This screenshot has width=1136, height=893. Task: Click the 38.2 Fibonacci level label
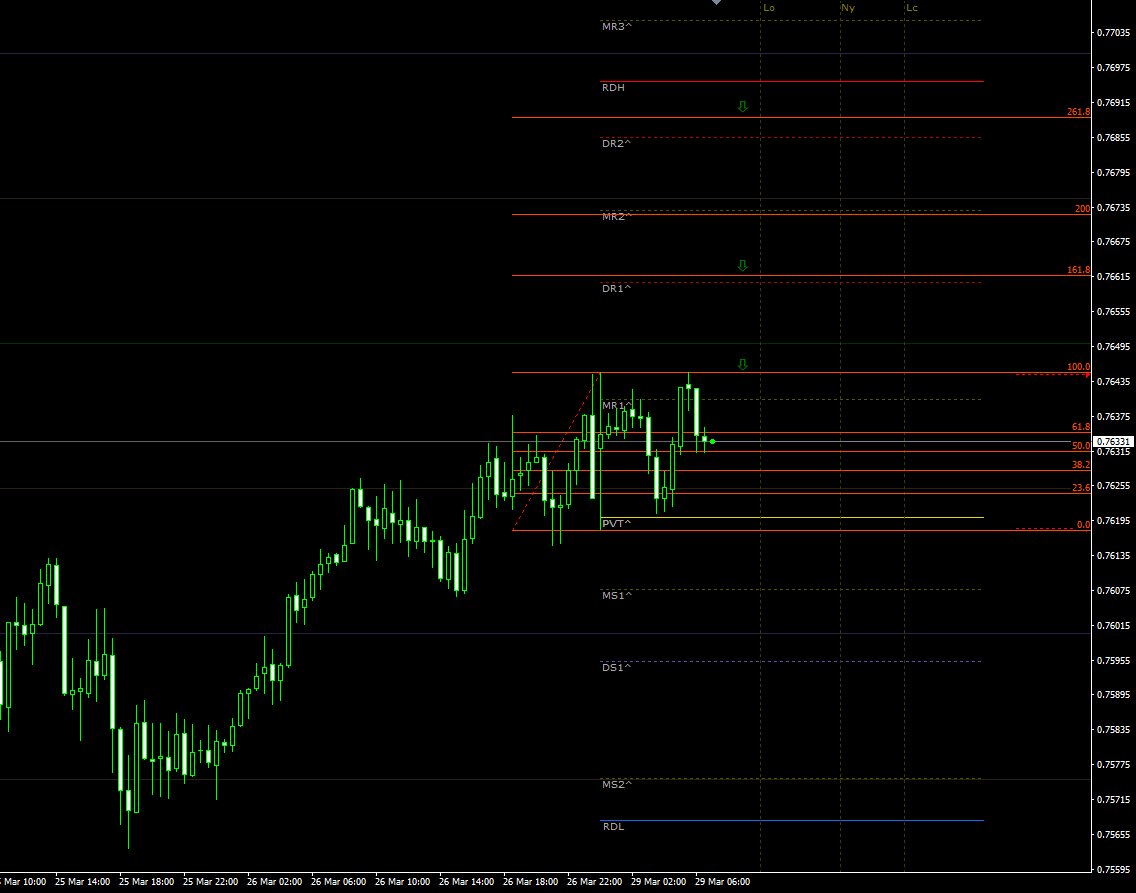click(x=1081, y=465)
